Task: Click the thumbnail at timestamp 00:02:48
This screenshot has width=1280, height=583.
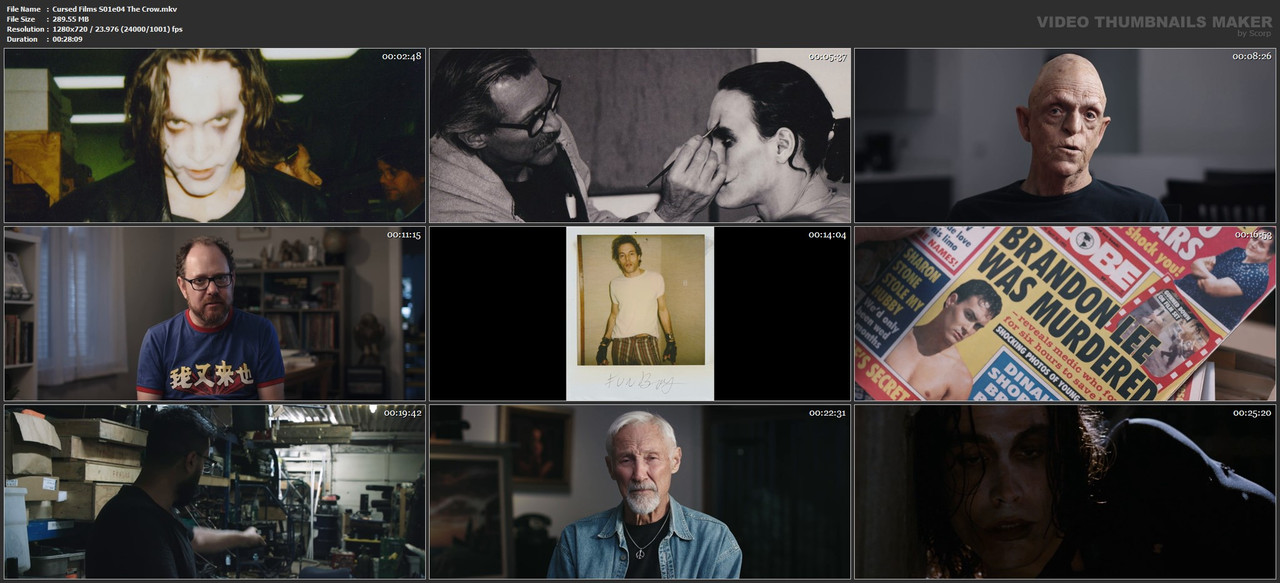Action: pyautogui.click(x=215, y=135)
